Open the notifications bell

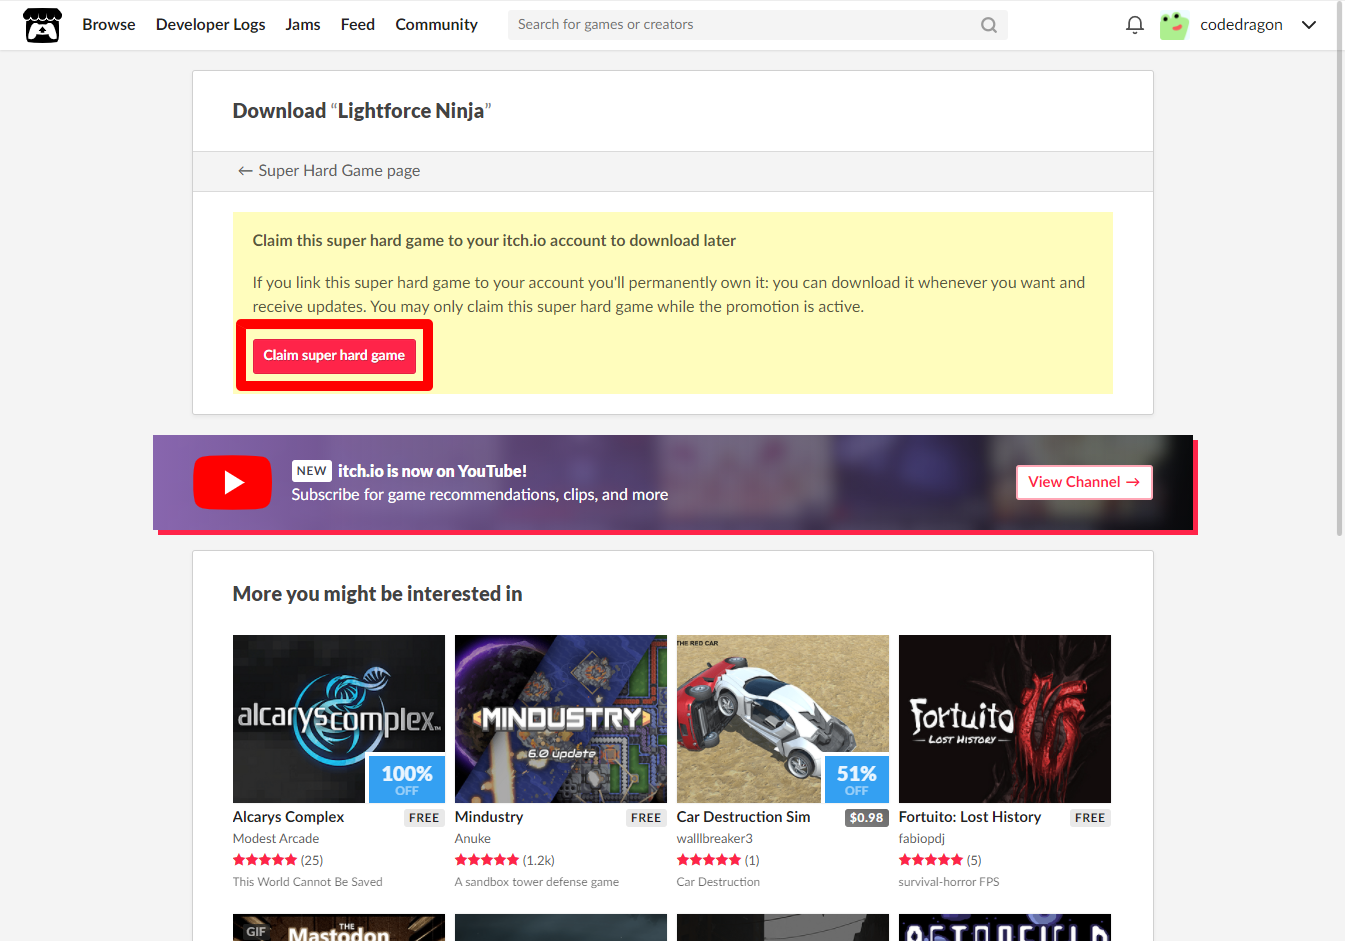click(1134, 25)
